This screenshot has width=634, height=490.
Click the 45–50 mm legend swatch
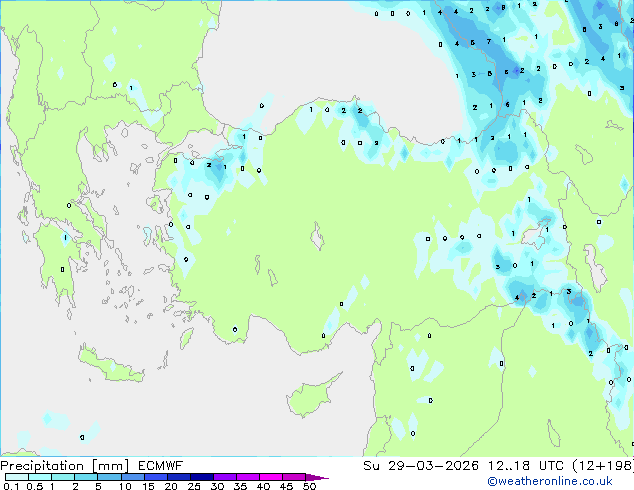(294, 477)
